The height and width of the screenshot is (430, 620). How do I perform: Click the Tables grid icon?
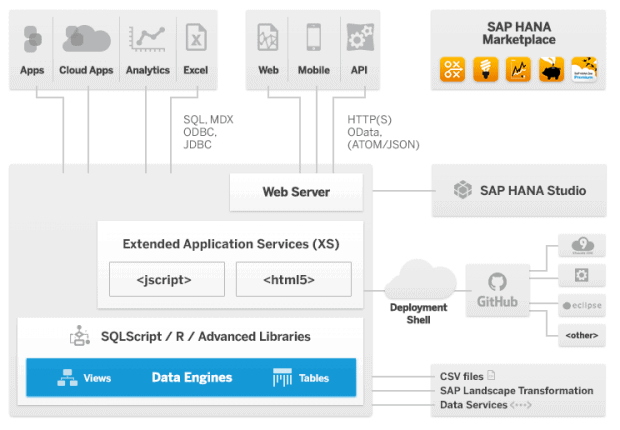282,378
